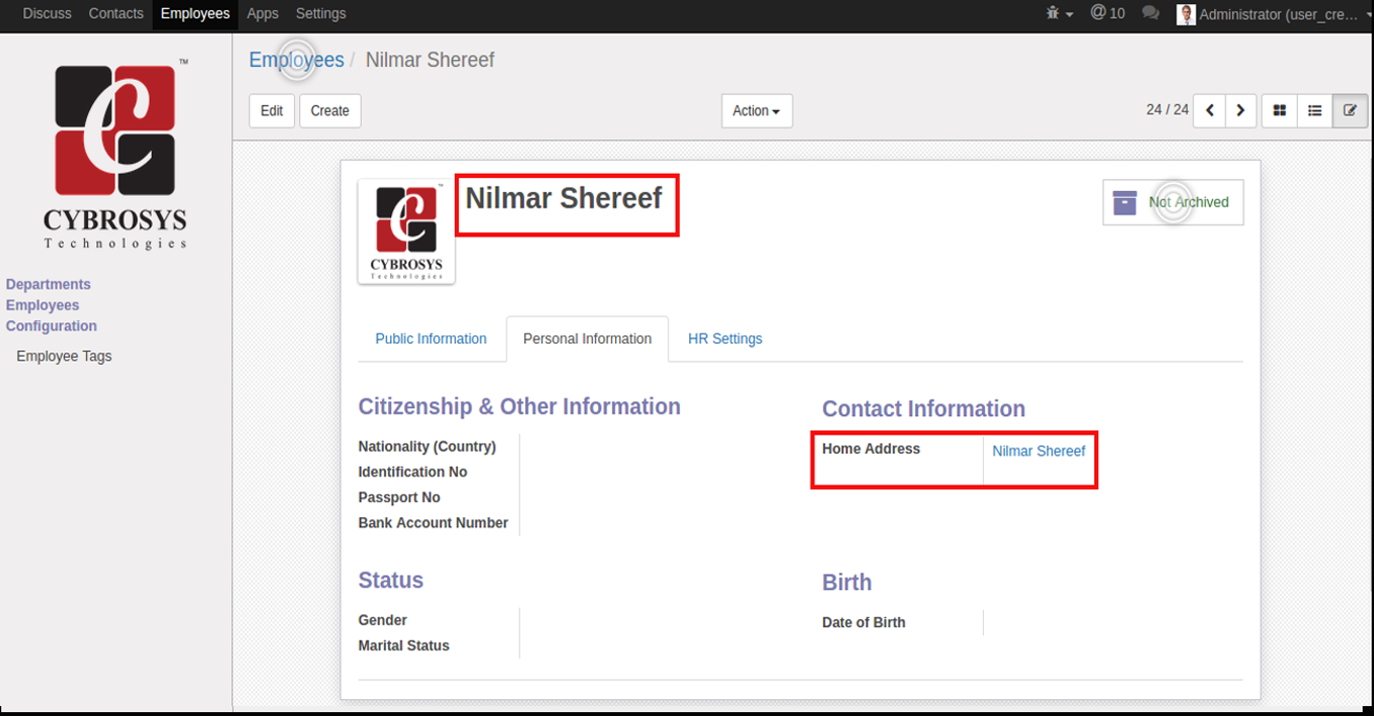Click the Nilmar Shereef name heading
The image size is (1374, 716).
coord(564,198)
